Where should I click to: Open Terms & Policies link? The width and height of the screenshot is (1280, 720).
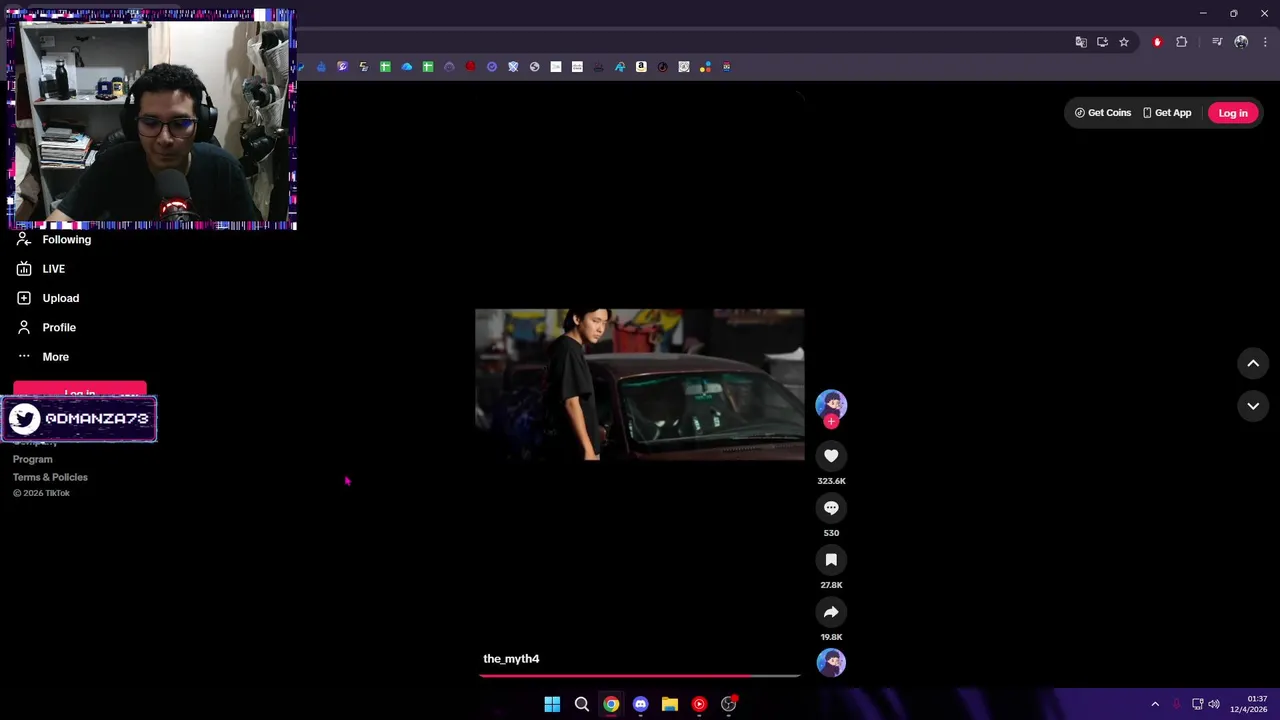50,477
